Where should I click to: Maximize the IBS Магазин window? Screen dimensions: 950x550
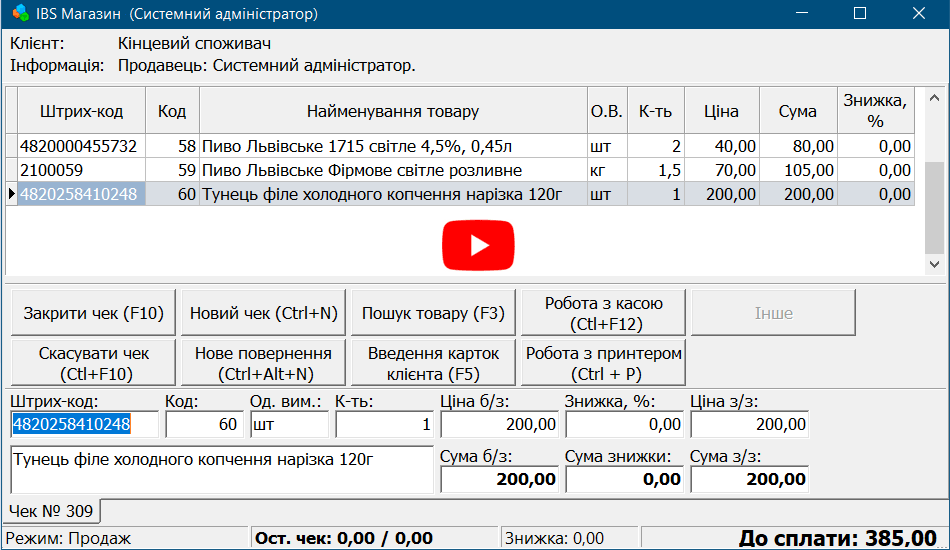pyautogui.click(x=860, y=13)
